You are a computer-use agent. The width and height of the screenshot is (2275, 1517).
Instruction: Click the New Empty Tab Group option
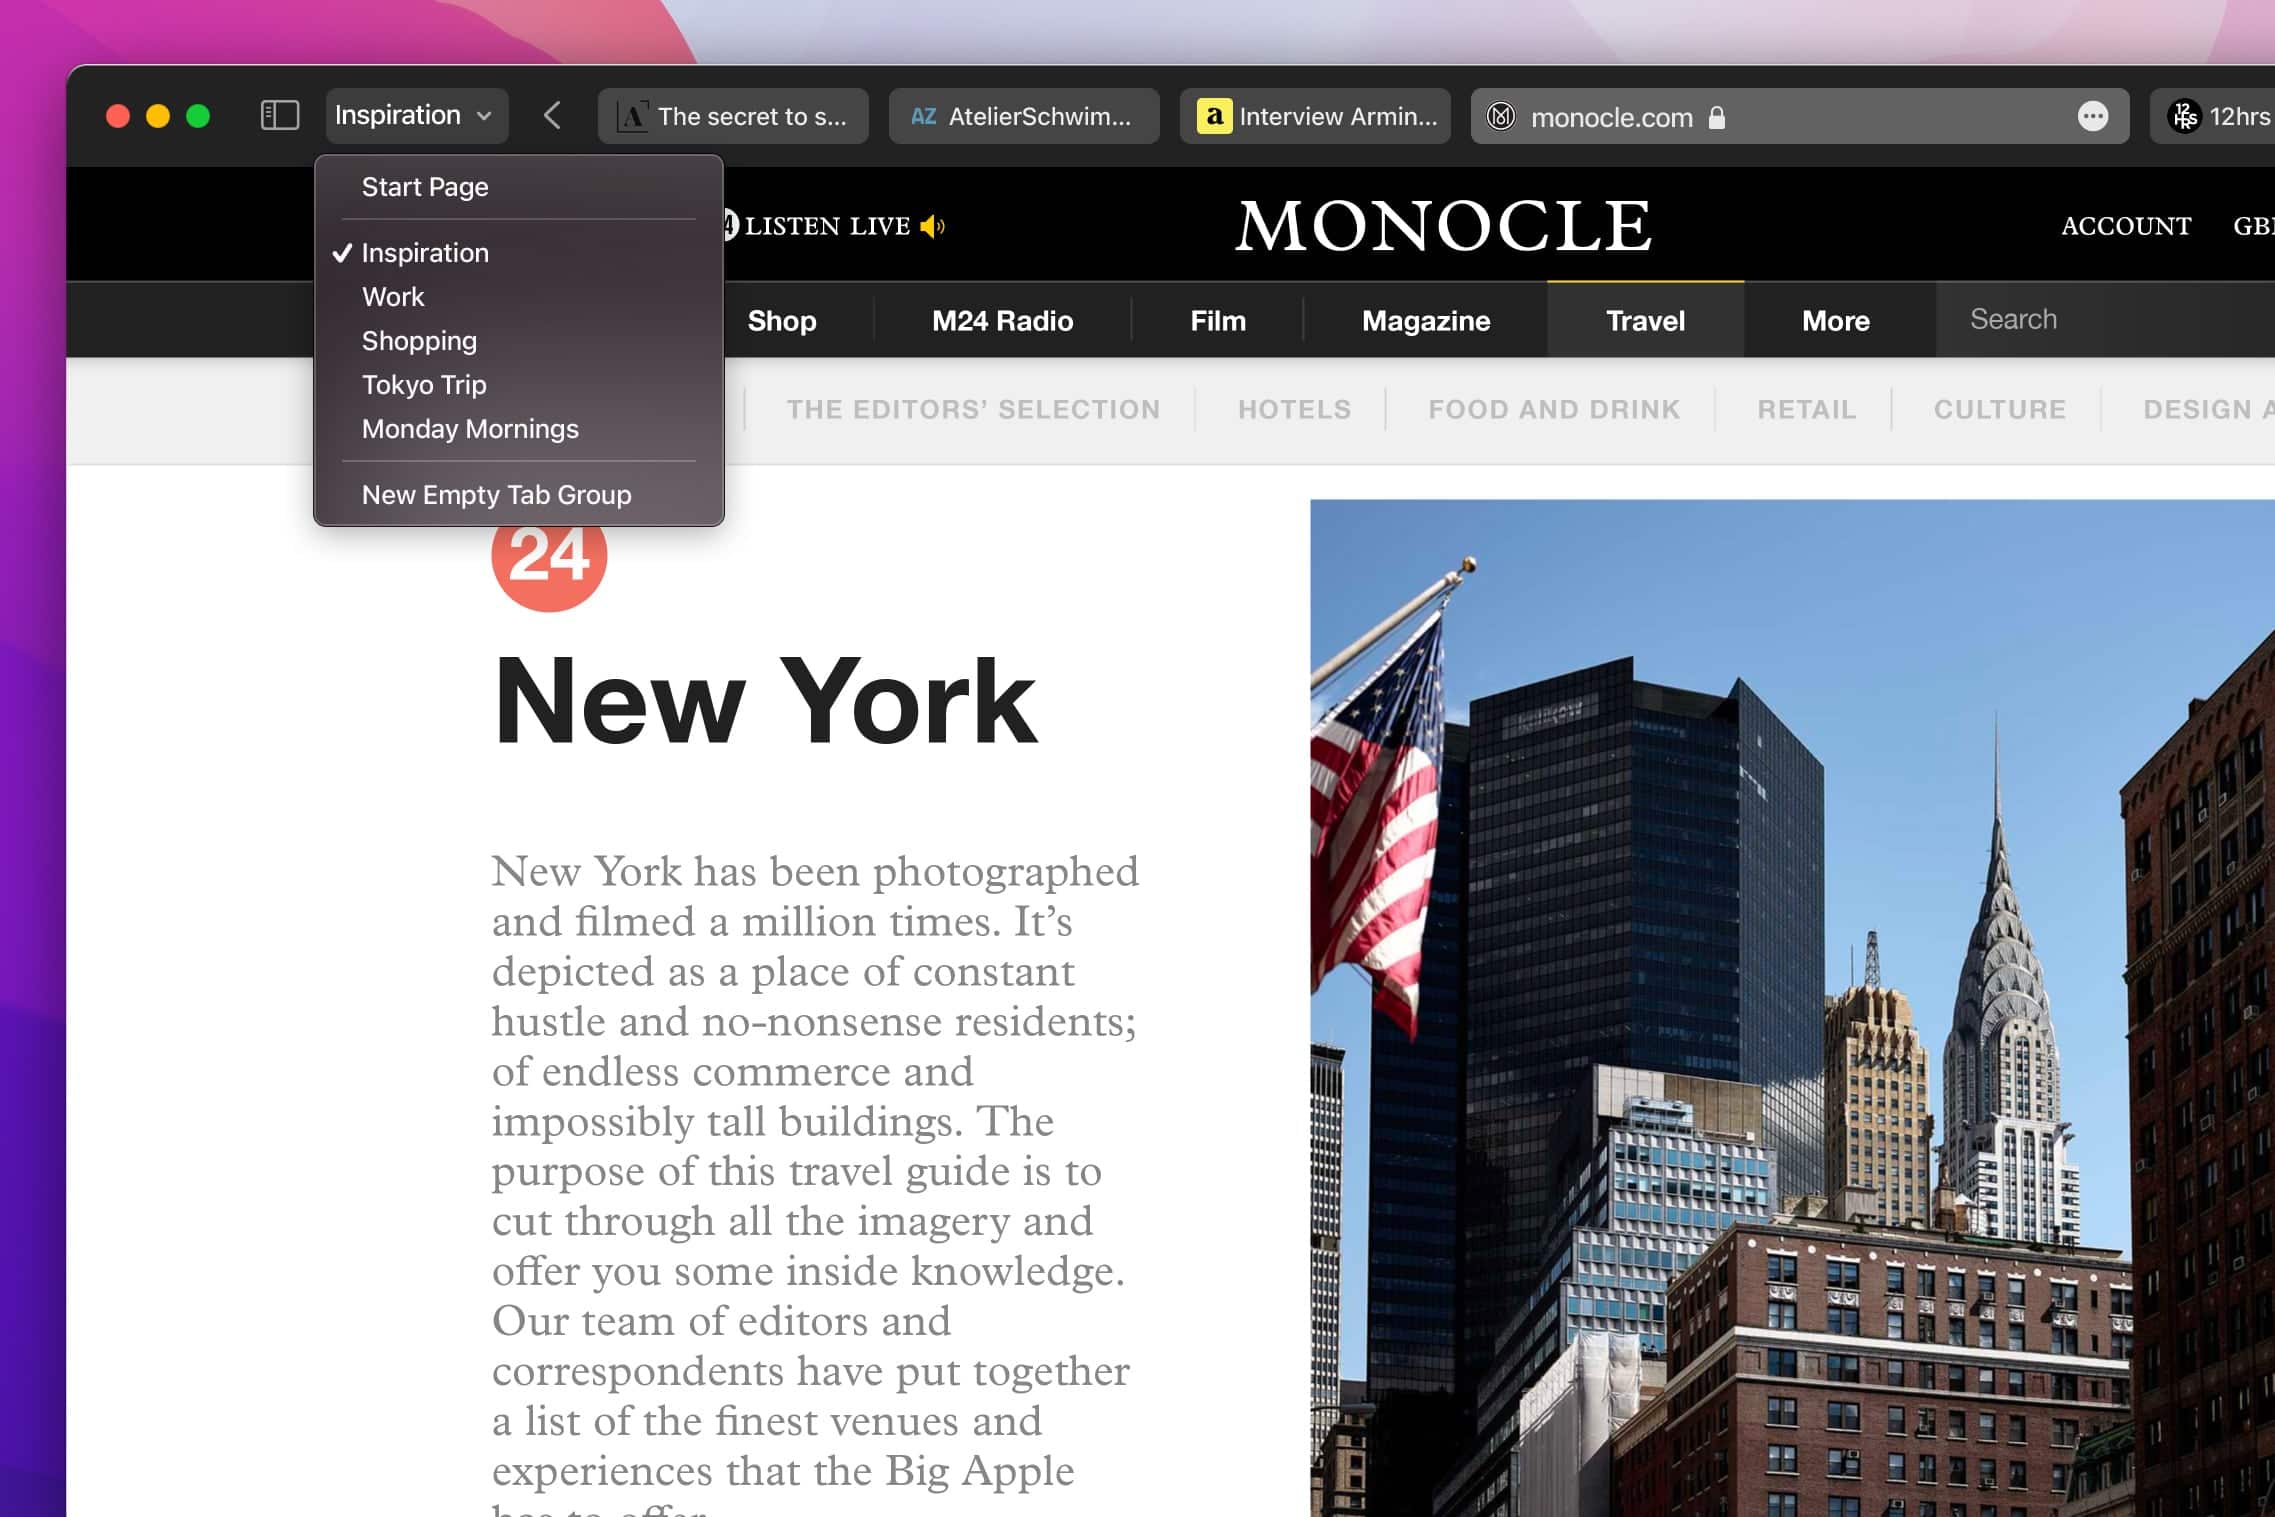(x=496, y=494)
